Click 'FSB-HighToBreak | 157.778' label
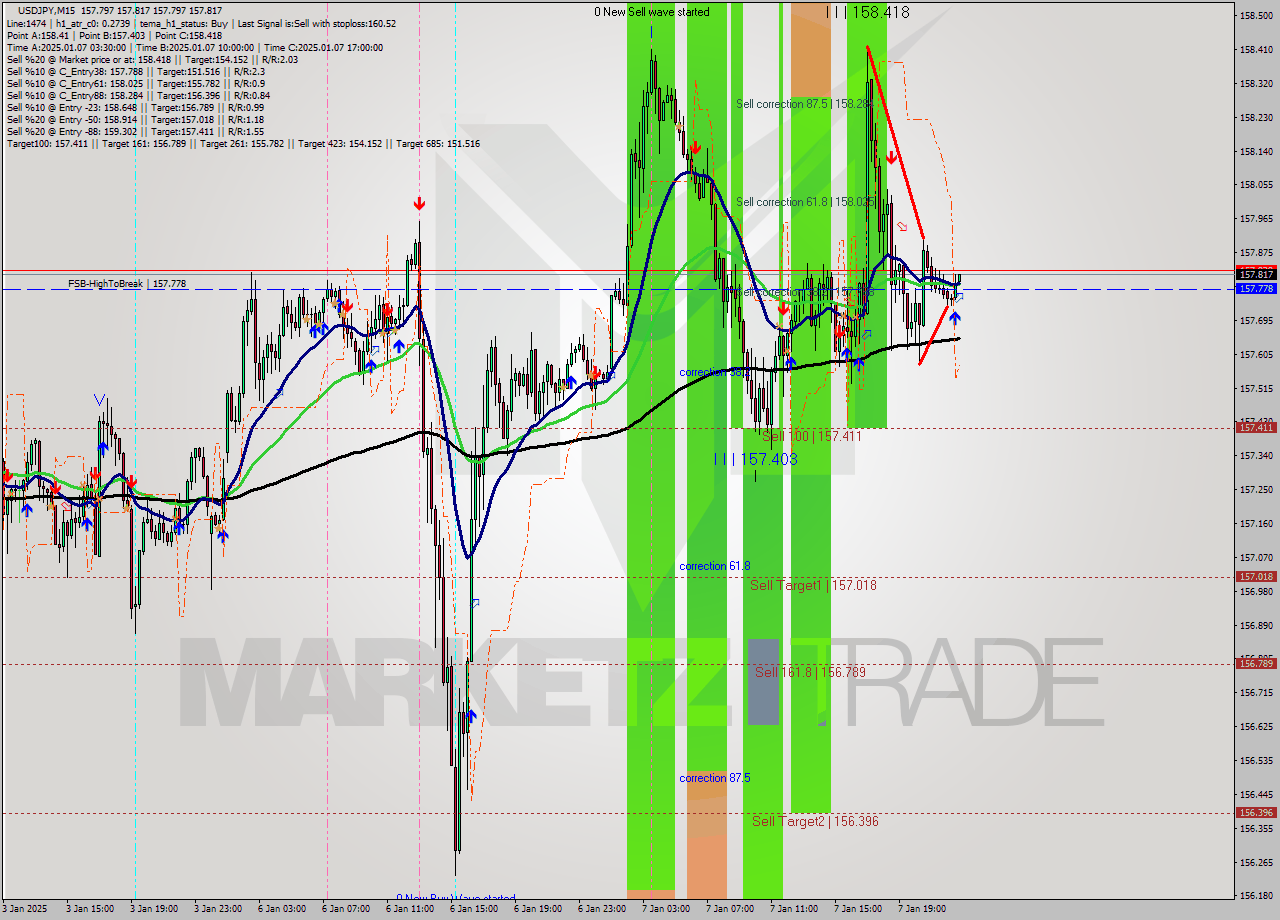 click(127, 284)
